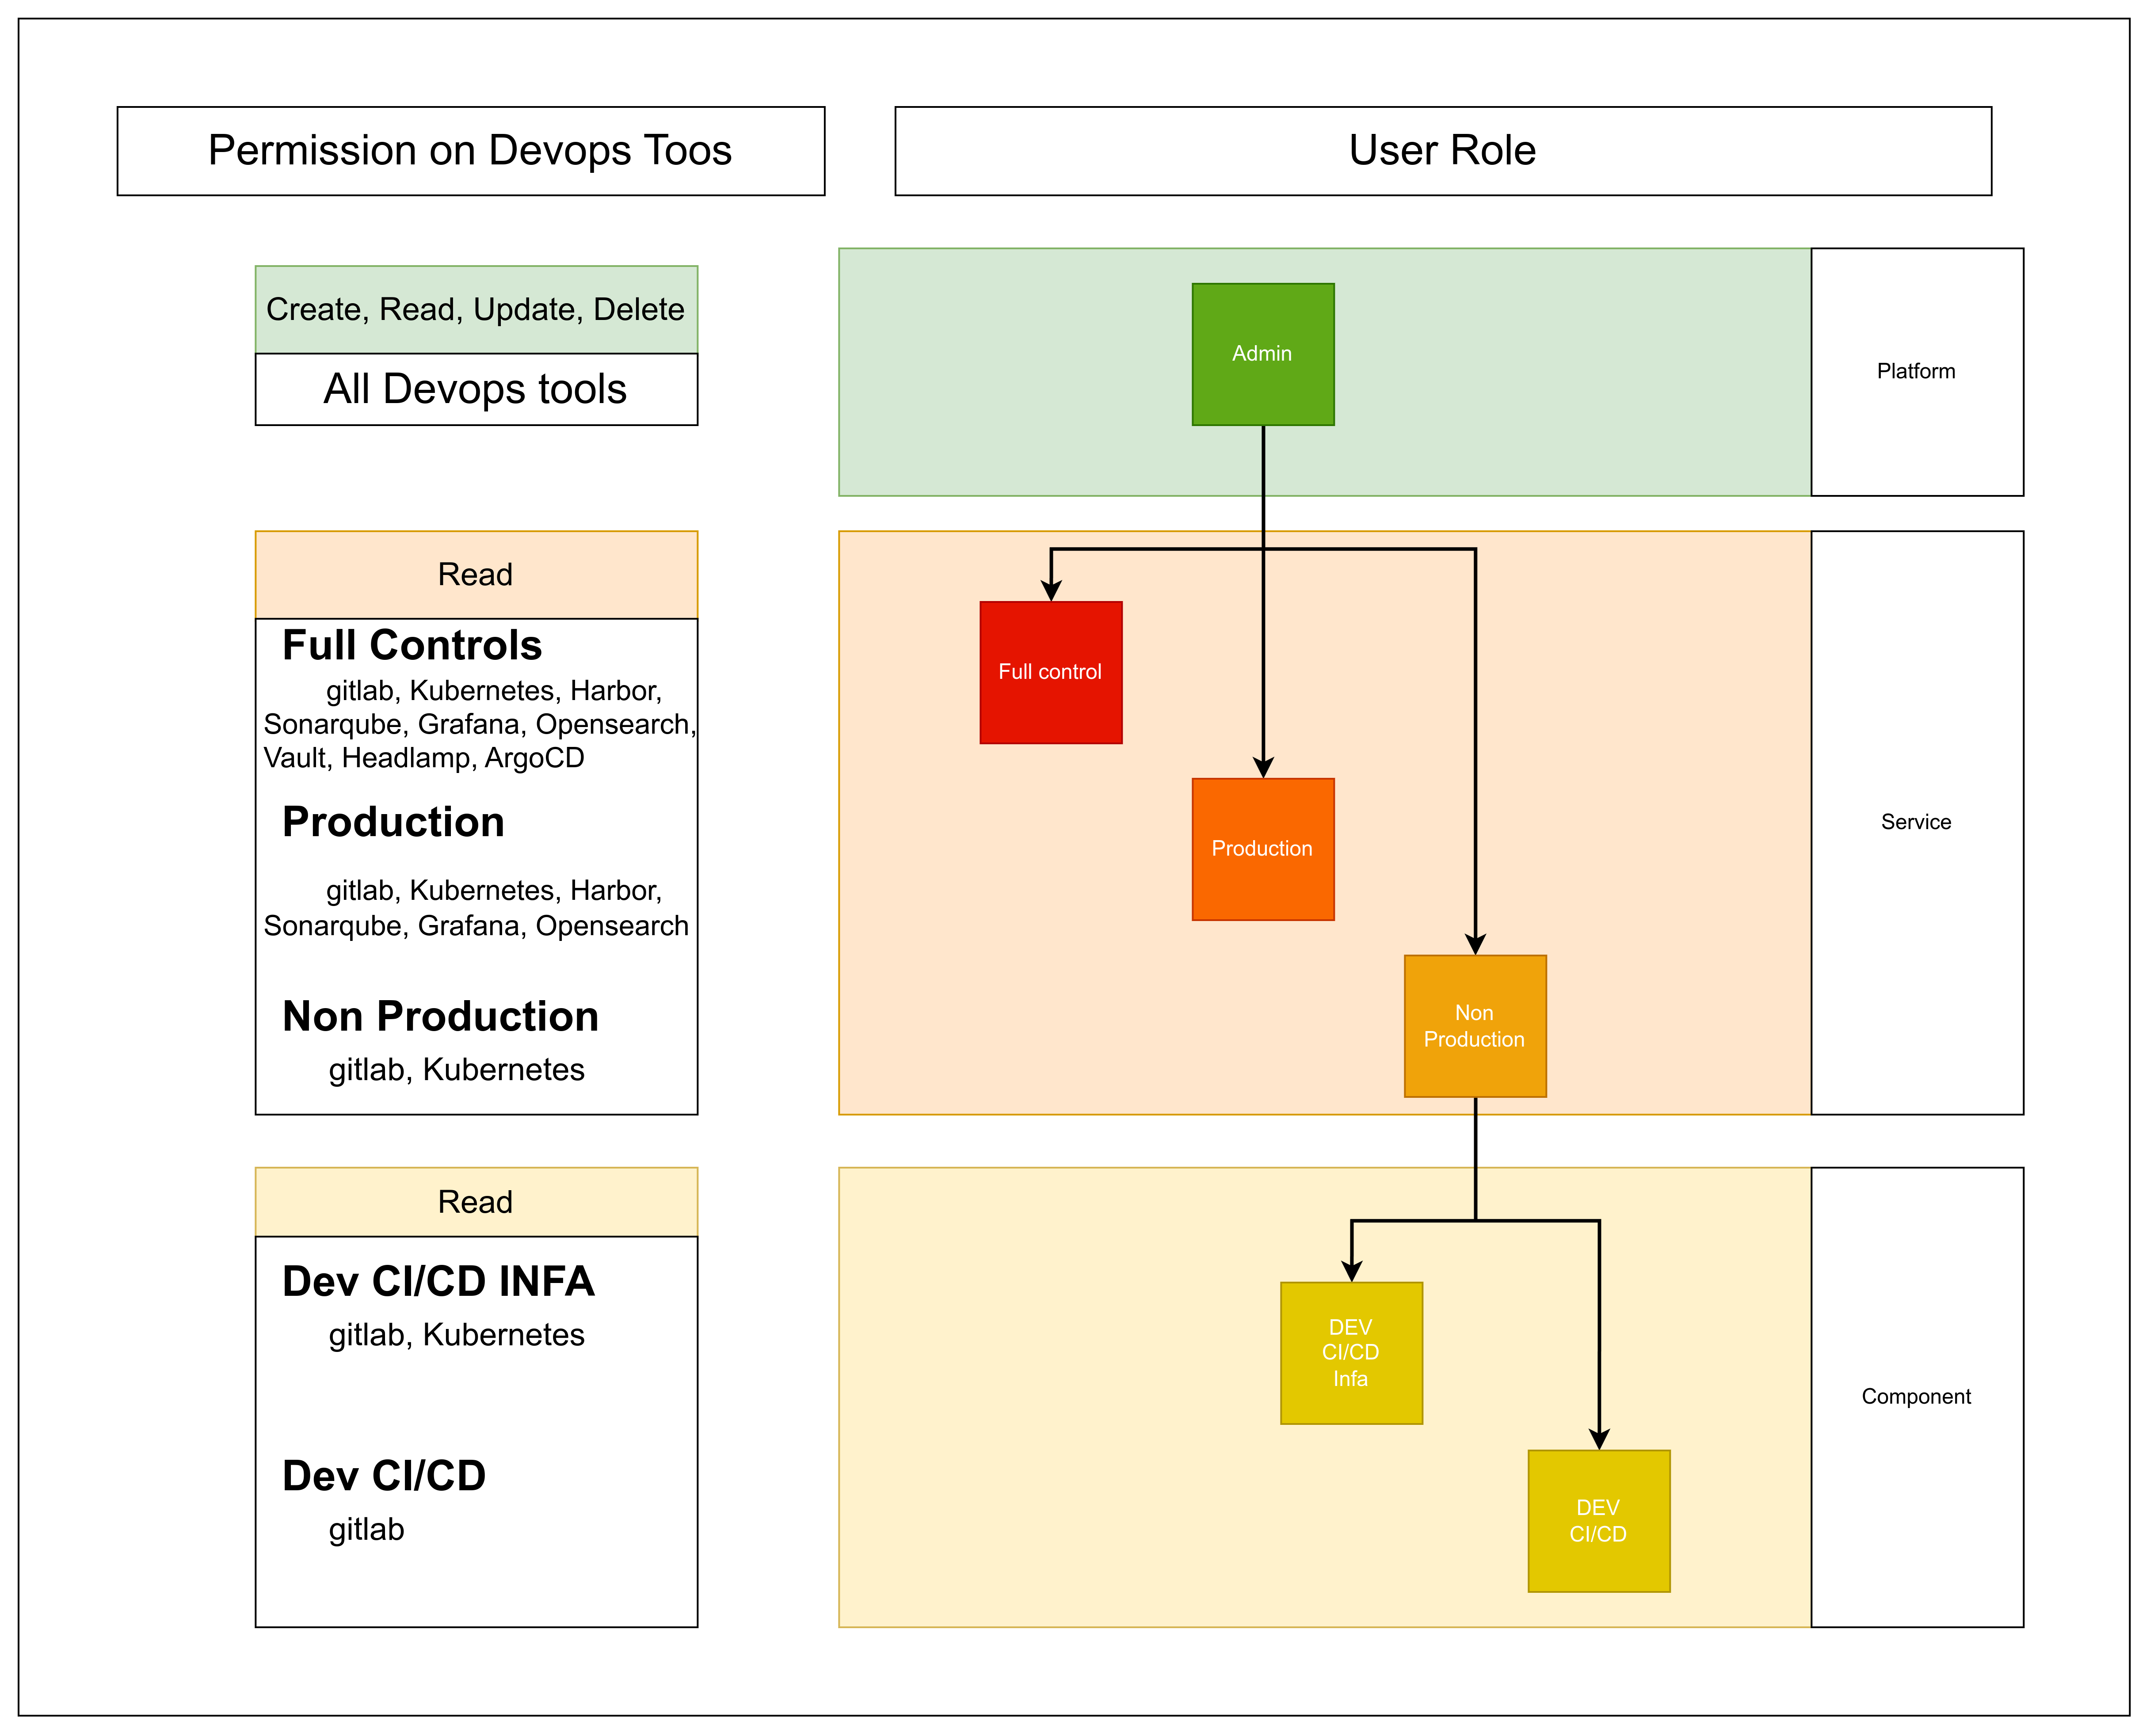Select the Dev CI/CD INFA heading
This screenshot has width=2150, height=1736.
(x=438, y=1281)
